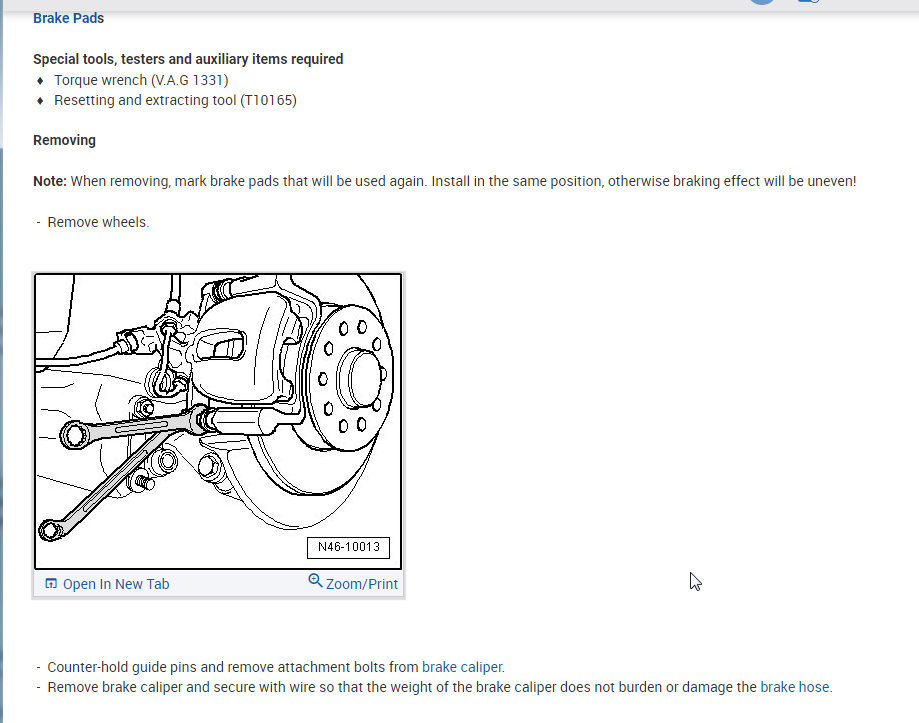Screen dimensions: 919x723
Task: Click the brake caliper diagram image
Action: coord(218,421)
